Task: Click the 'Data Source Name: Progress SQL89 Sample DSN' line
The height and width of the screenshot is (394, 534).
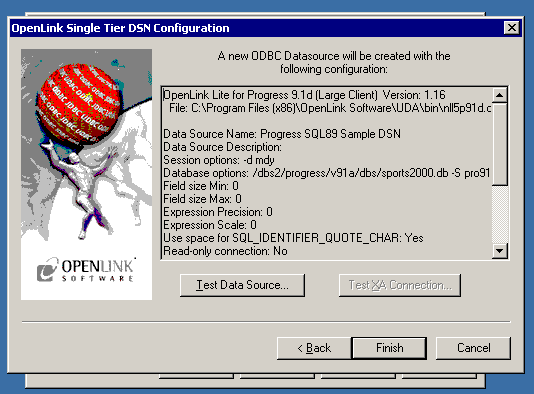Action: (282, 134)
